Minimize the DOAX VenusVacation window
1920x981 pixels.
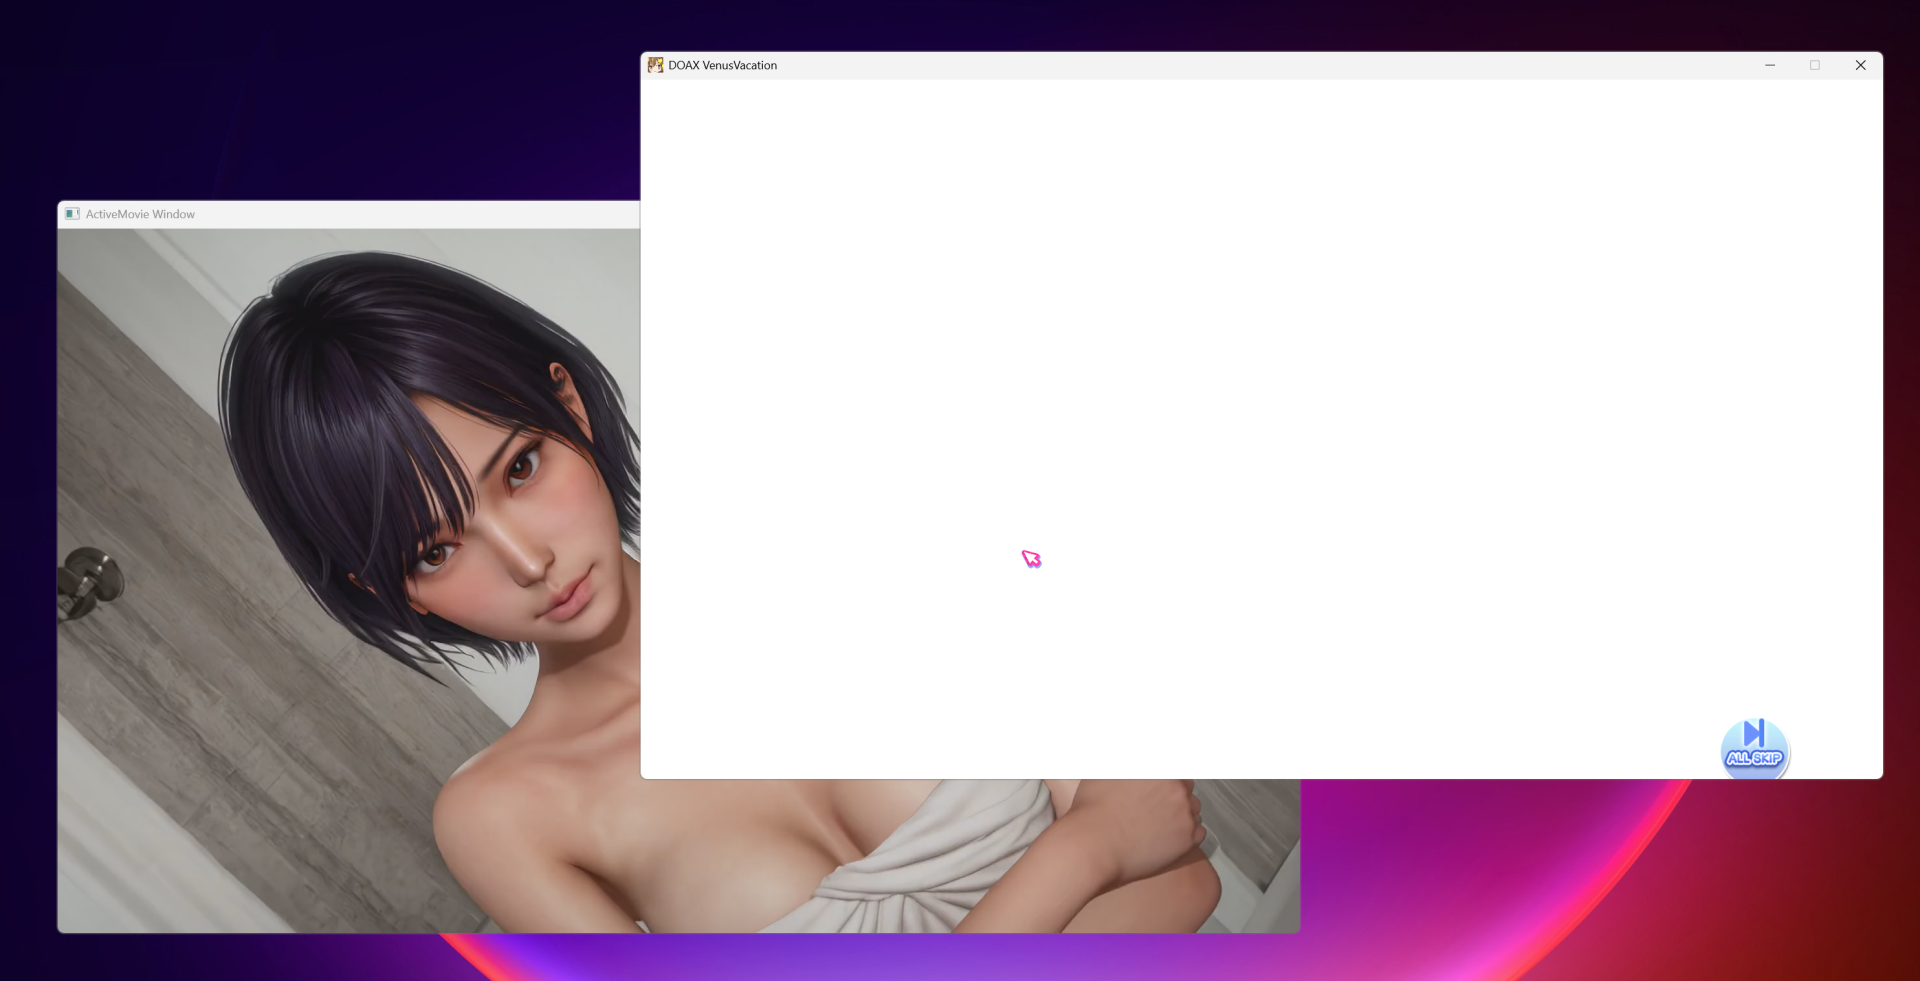coord(1770,65)
